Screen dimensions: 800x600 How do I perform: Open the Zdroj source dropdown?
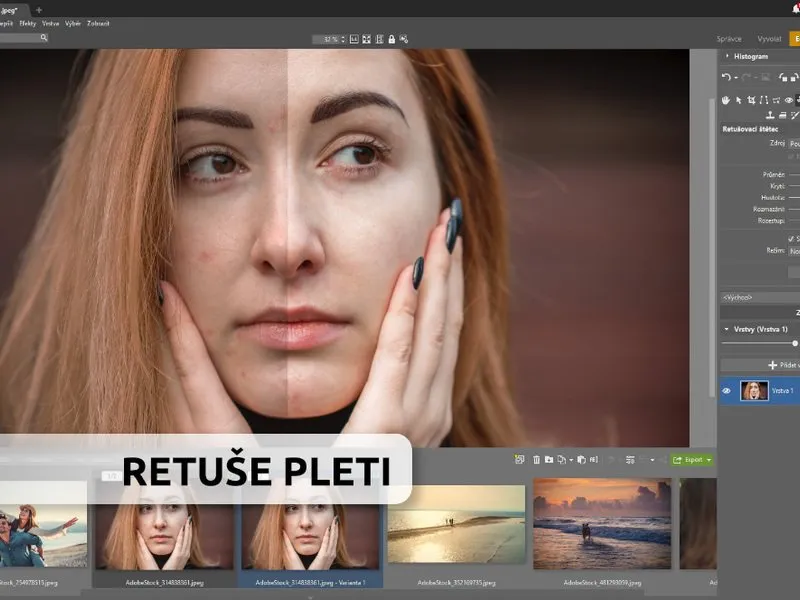pos(794,143)
